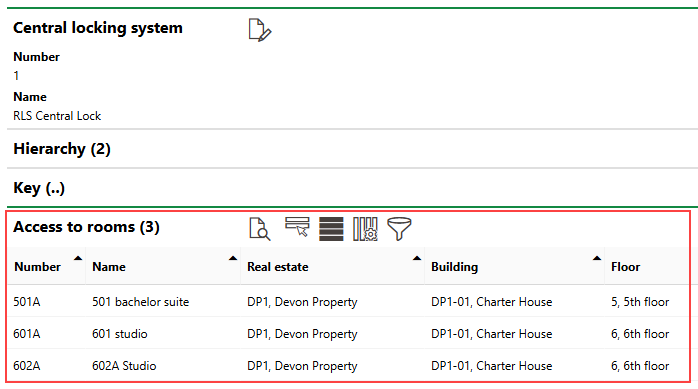Click 'DP1-01, Charter House' in the 601A row

pyautogui.click(x=491, y=334)
